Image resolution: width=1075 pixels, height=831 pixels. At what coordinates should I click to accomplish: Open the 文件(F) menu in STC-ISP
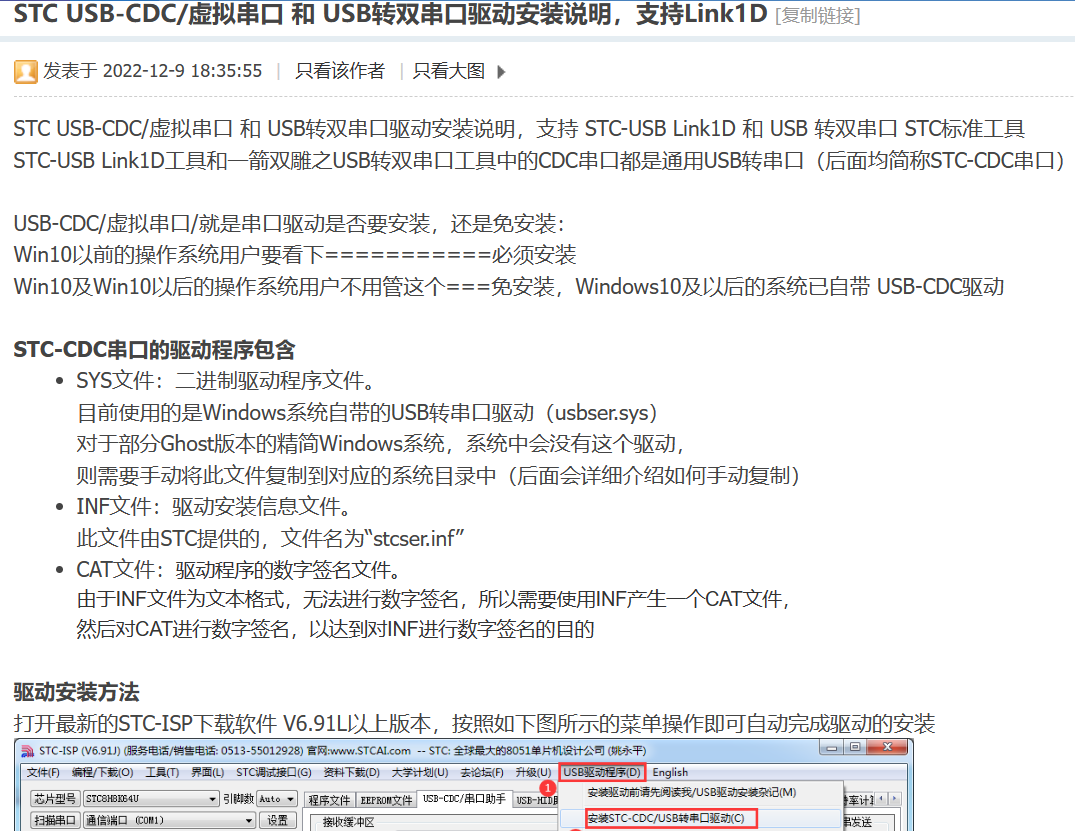point(43,773)
